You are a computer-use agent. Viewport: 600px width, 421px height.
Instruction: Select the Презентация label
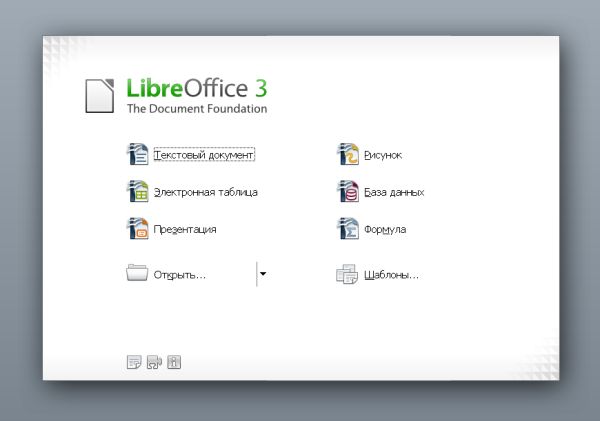coord(185,229)
